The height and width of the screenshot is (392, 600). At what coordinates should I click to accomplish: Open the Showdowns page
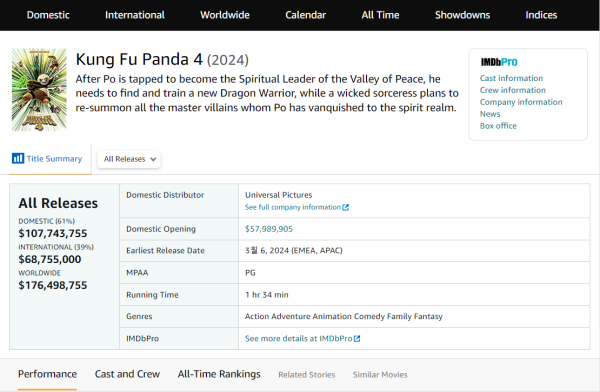click(462, 15)
